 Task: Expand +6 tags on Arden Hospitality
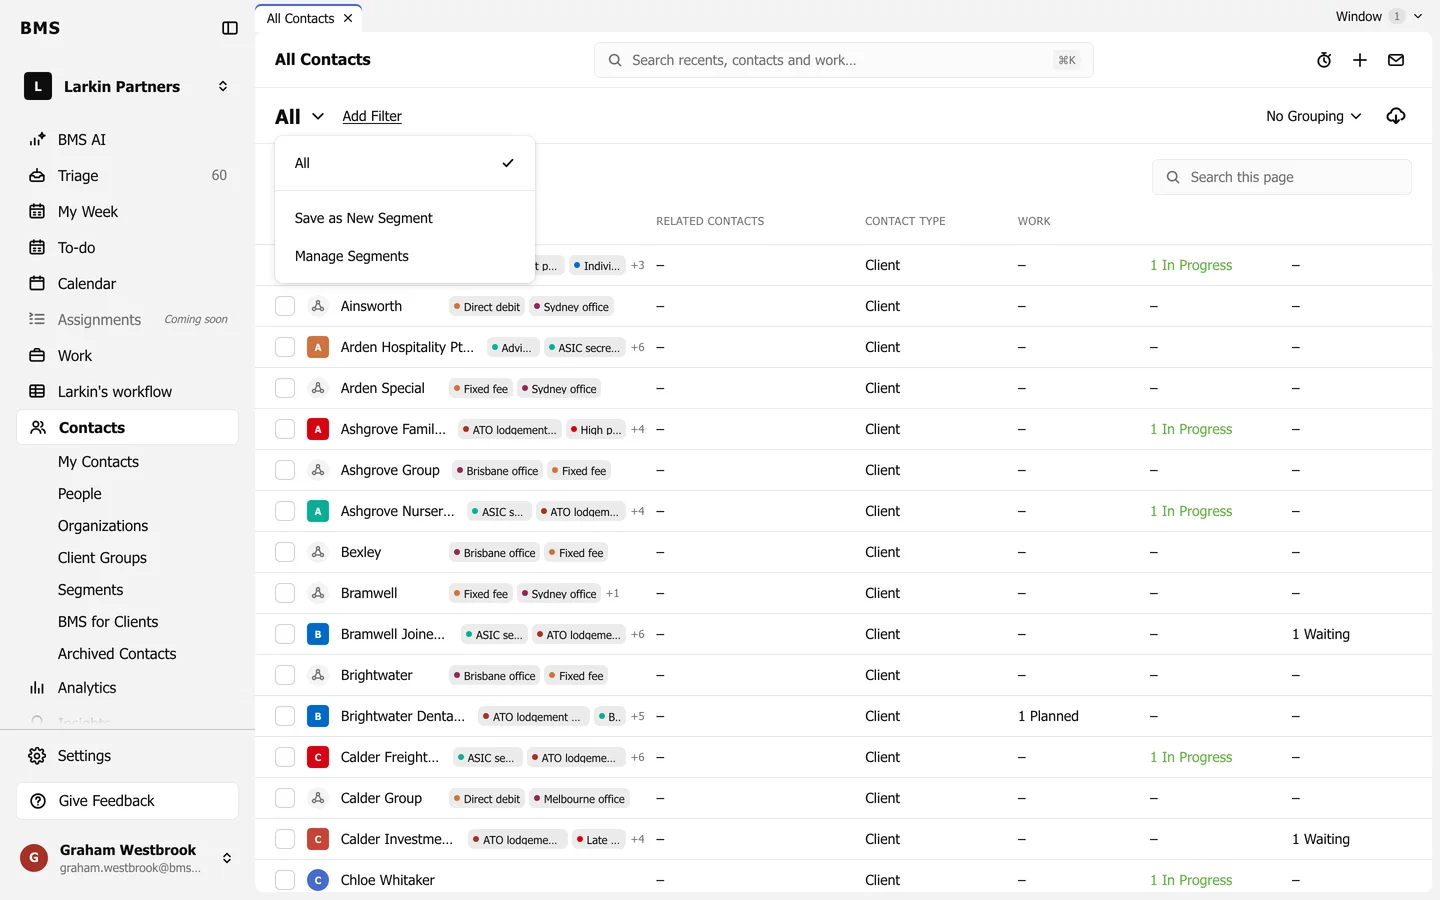[x=638, y=348]
